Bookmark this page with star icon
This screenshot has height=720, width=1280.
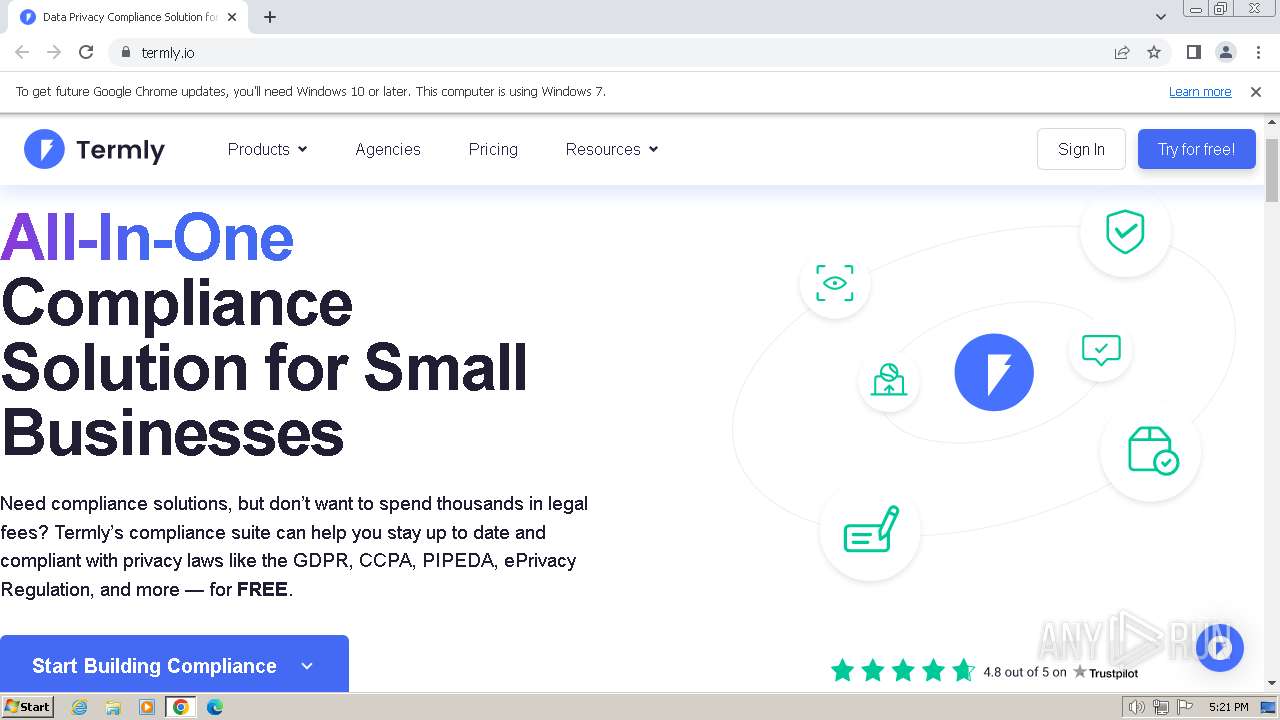point(1154,52)
